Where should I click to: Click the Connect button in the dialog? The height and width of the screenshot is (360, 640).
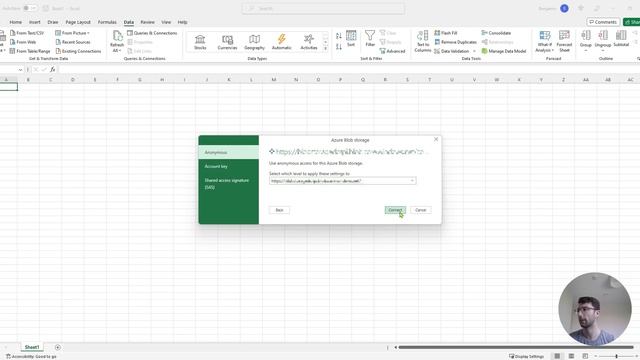(395, 210)
